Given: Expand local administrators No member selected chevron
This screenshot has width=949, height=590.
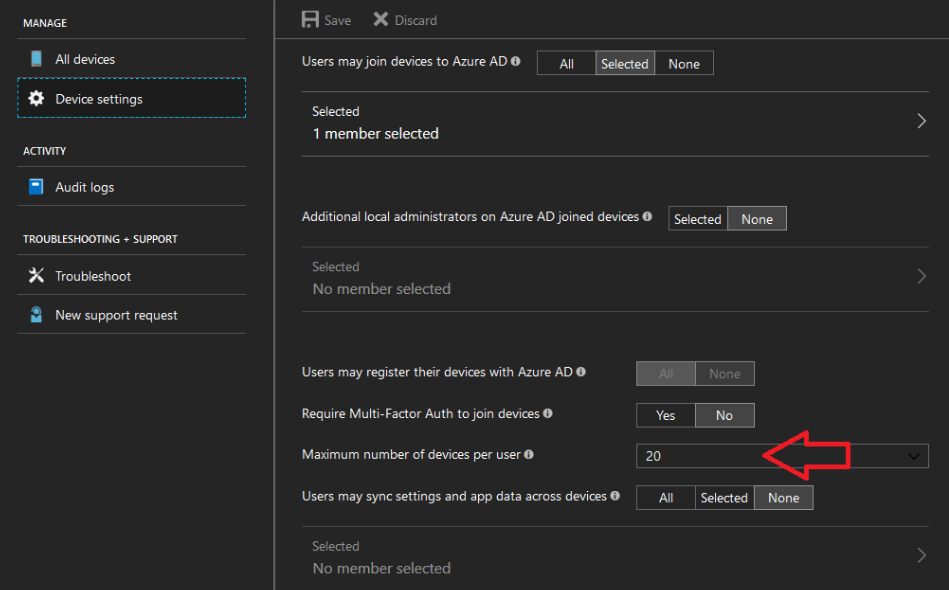Looking at the screenshot, I should [921, 277].
